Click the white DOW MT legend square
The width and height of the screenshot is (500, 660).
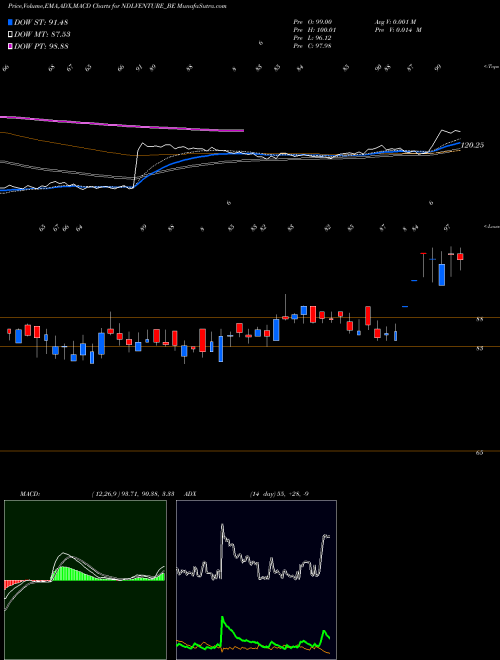pos(11,35)
